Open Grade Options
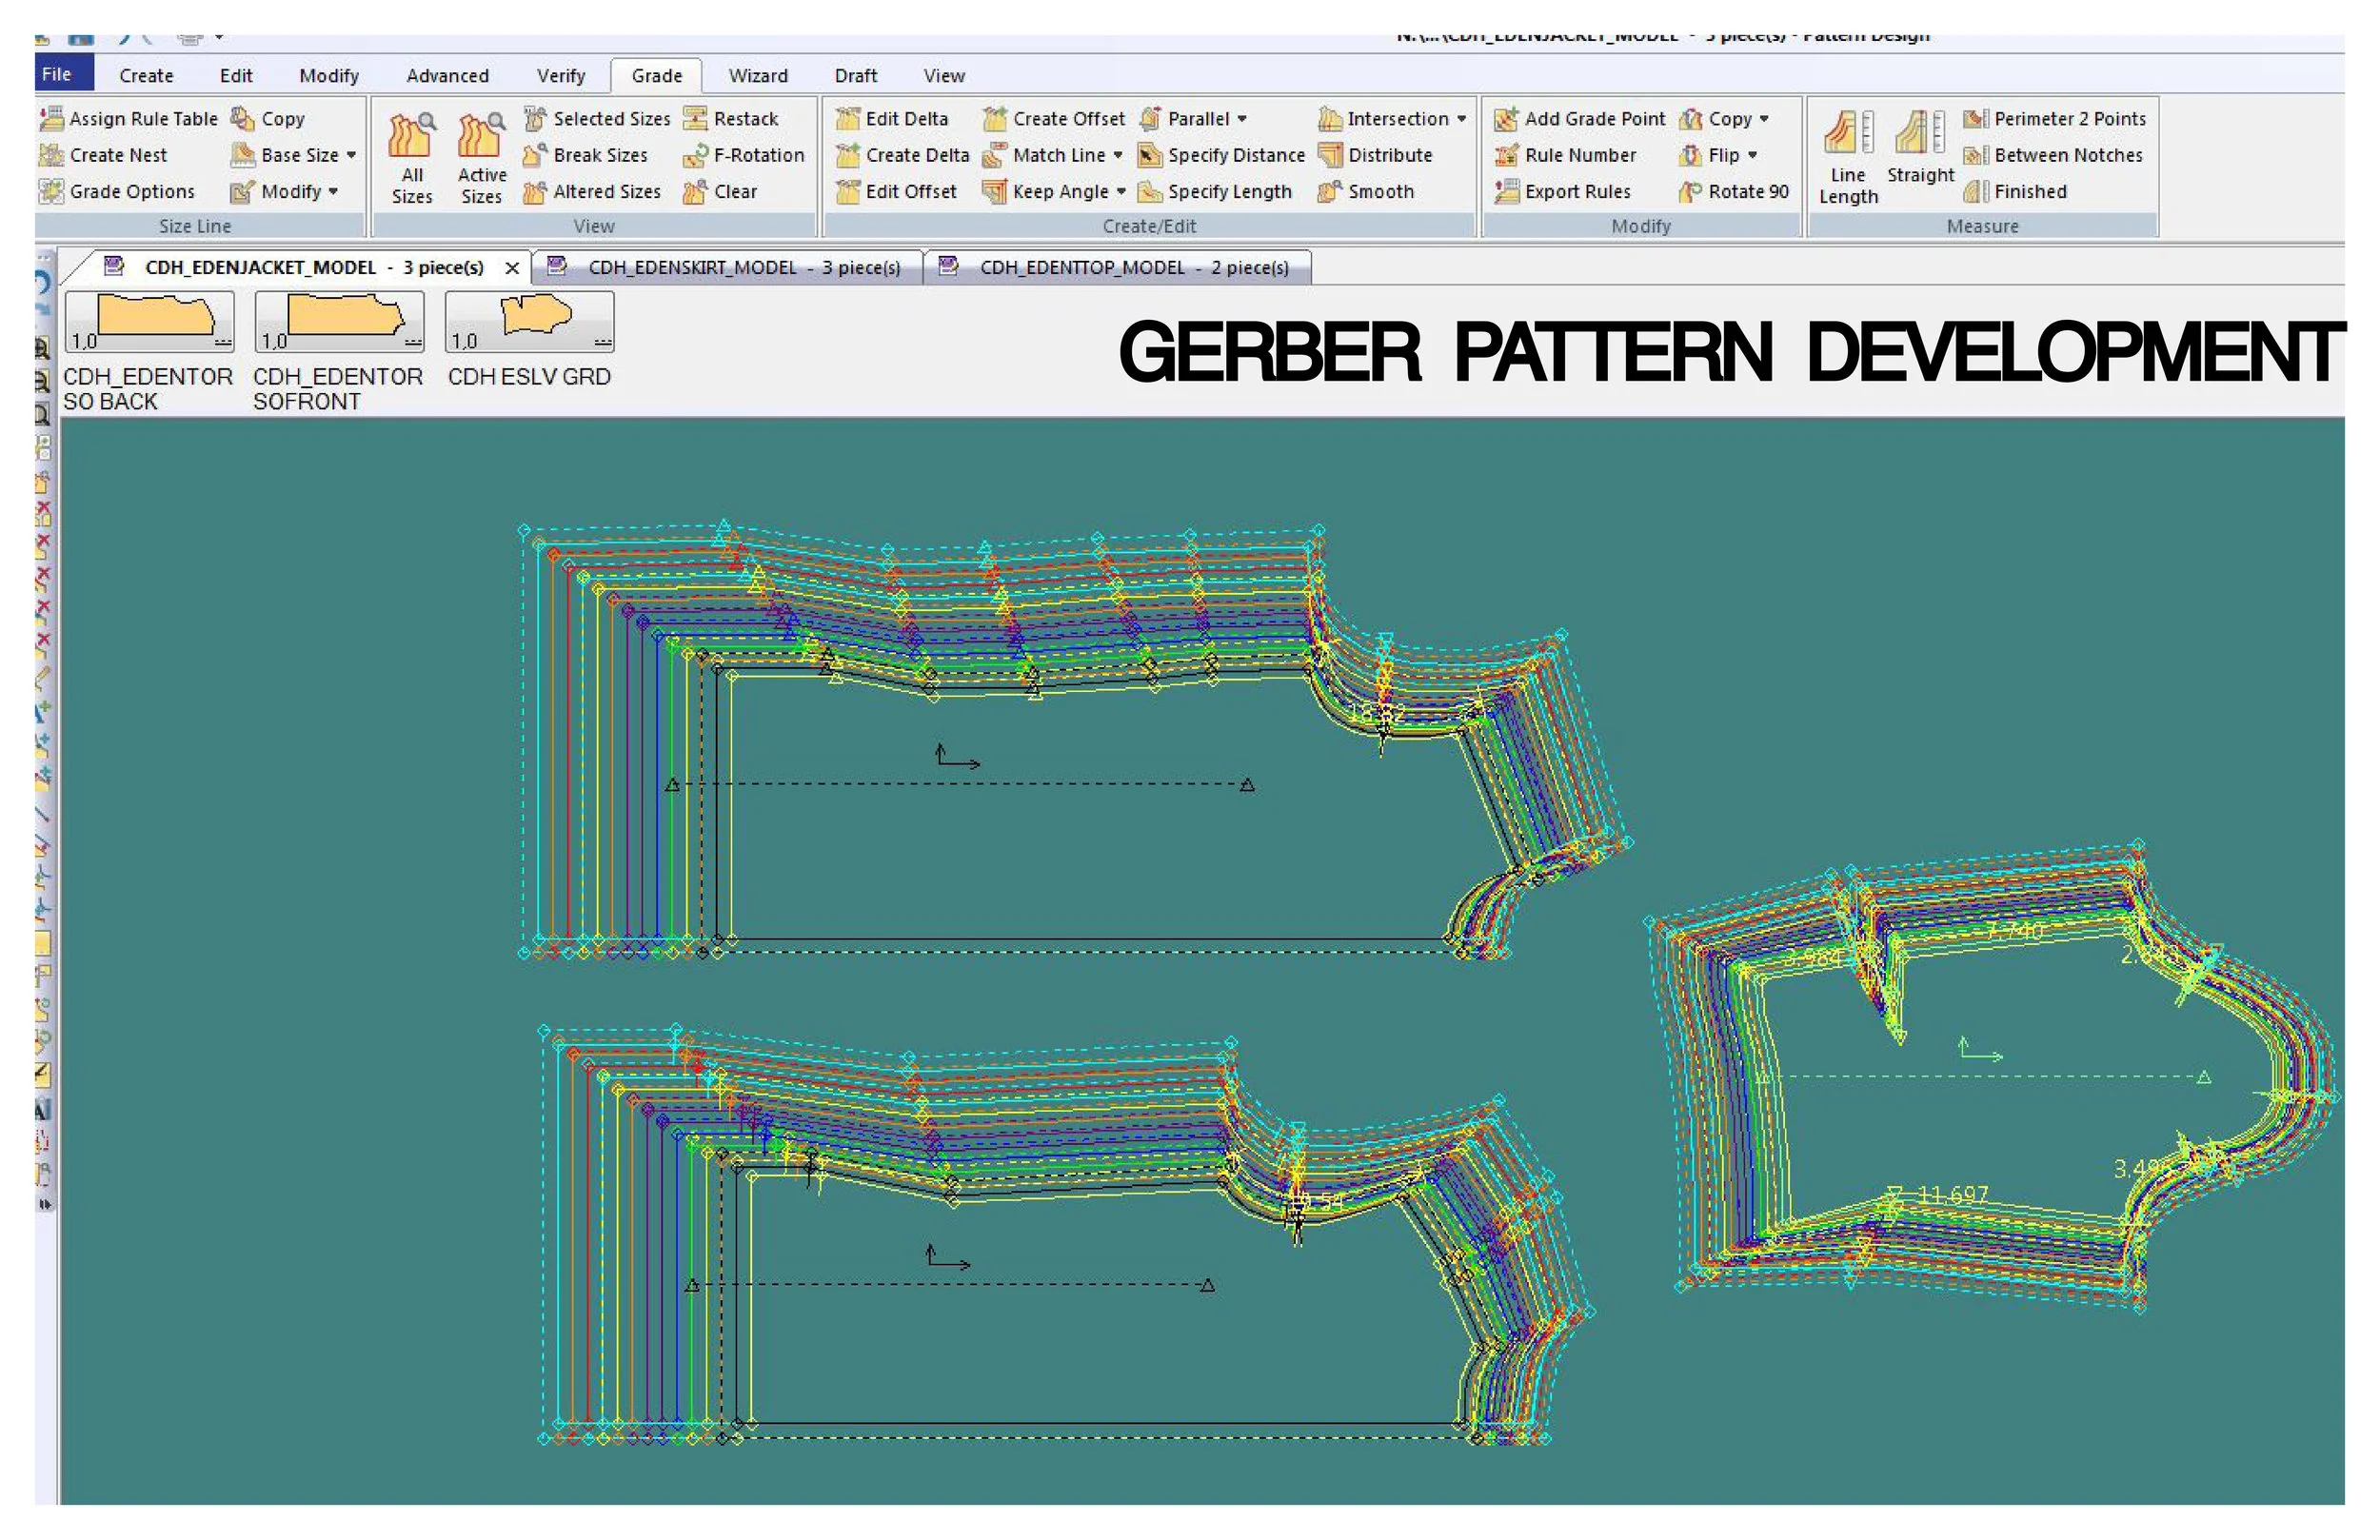 (117, 191)
